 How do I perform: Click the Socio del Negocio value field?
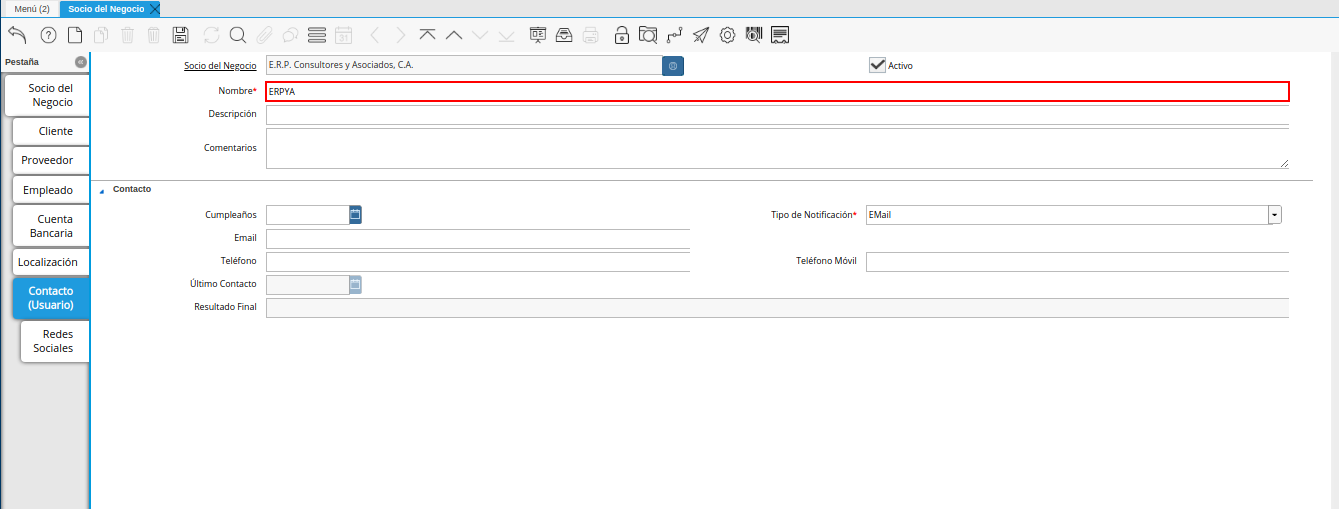click(463, 65)
